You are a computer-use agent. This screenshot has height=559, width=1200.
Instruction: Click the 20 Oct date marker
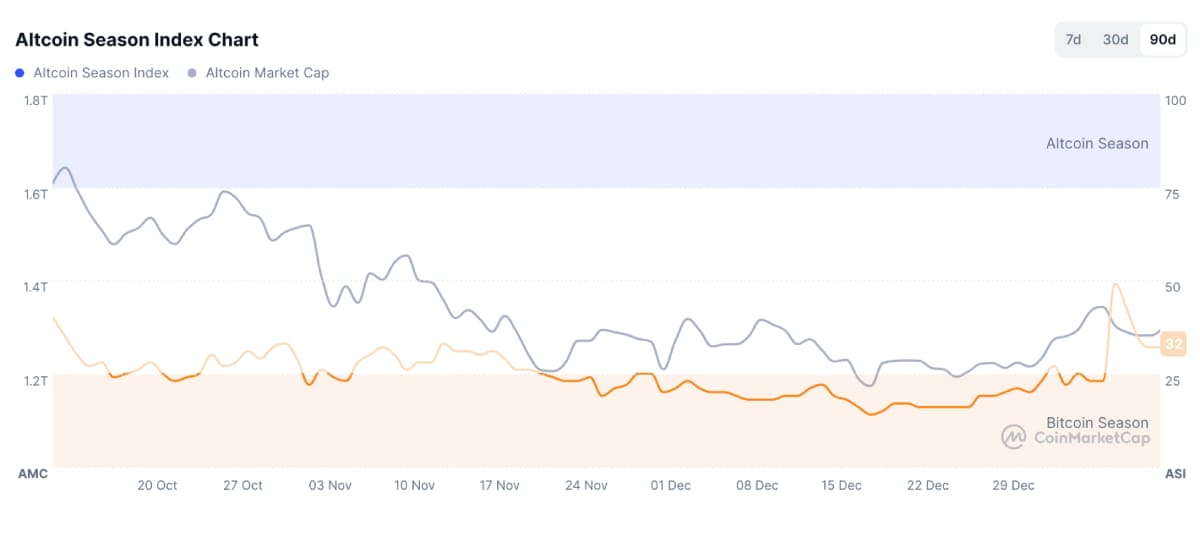(157, 485)
